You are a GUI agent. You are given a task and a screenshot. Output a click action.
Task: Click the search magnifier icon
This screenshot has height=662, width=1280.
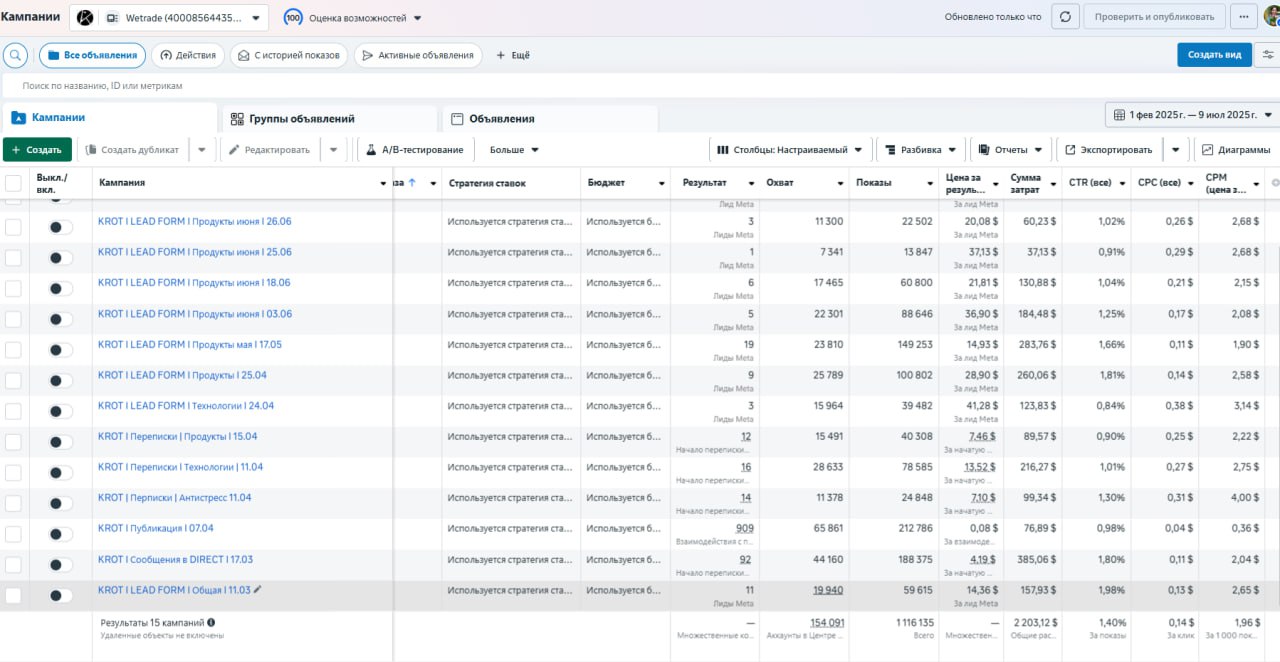click(16, 55)
